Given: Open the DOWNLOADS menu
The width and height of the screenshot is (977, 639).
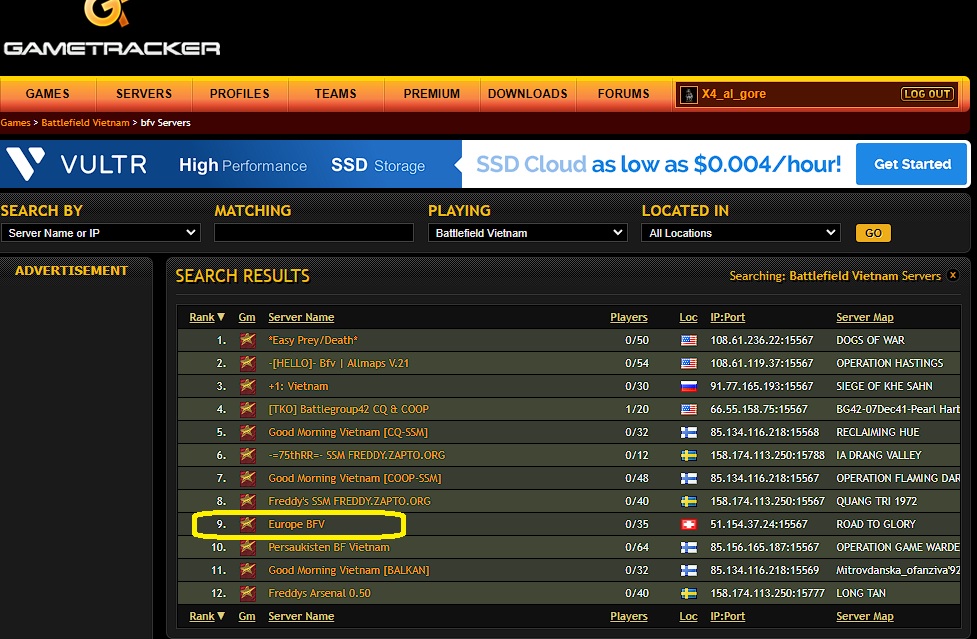Looking at the screenshot, I should pos(528,94).
